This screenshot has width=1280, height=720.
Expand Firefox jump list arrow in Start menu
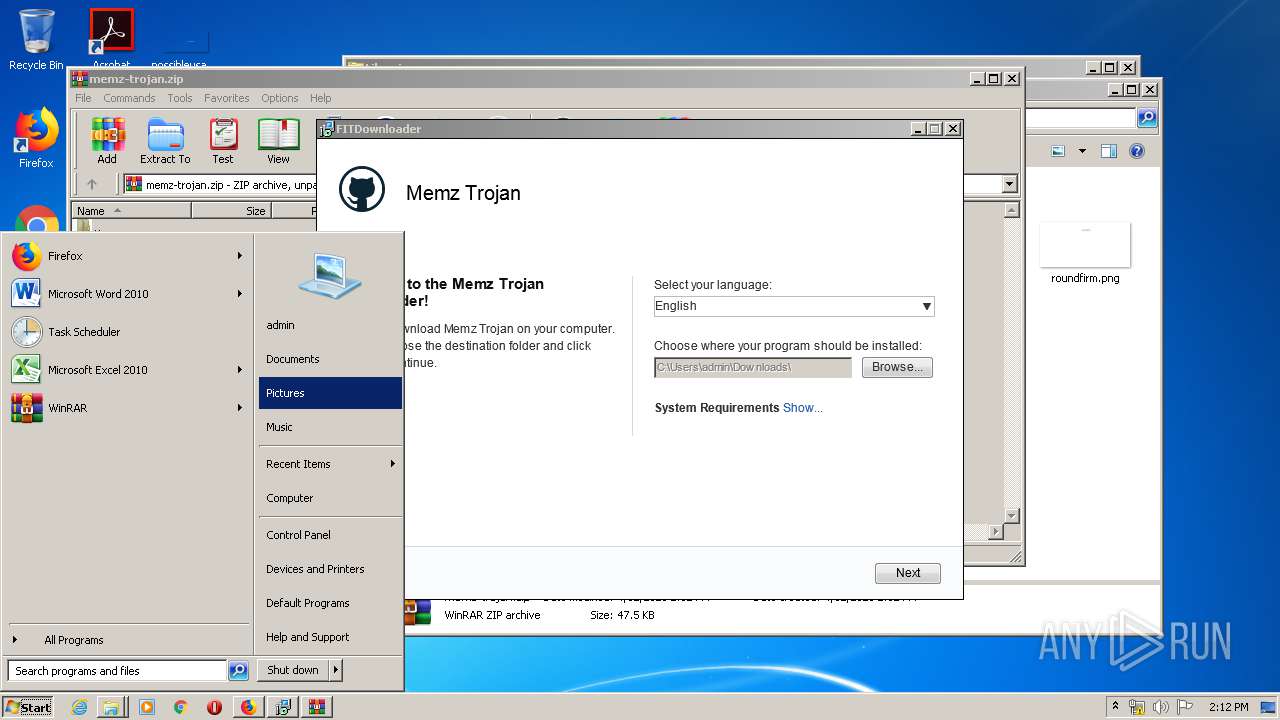pyautogui.click(x=240, y=256)
